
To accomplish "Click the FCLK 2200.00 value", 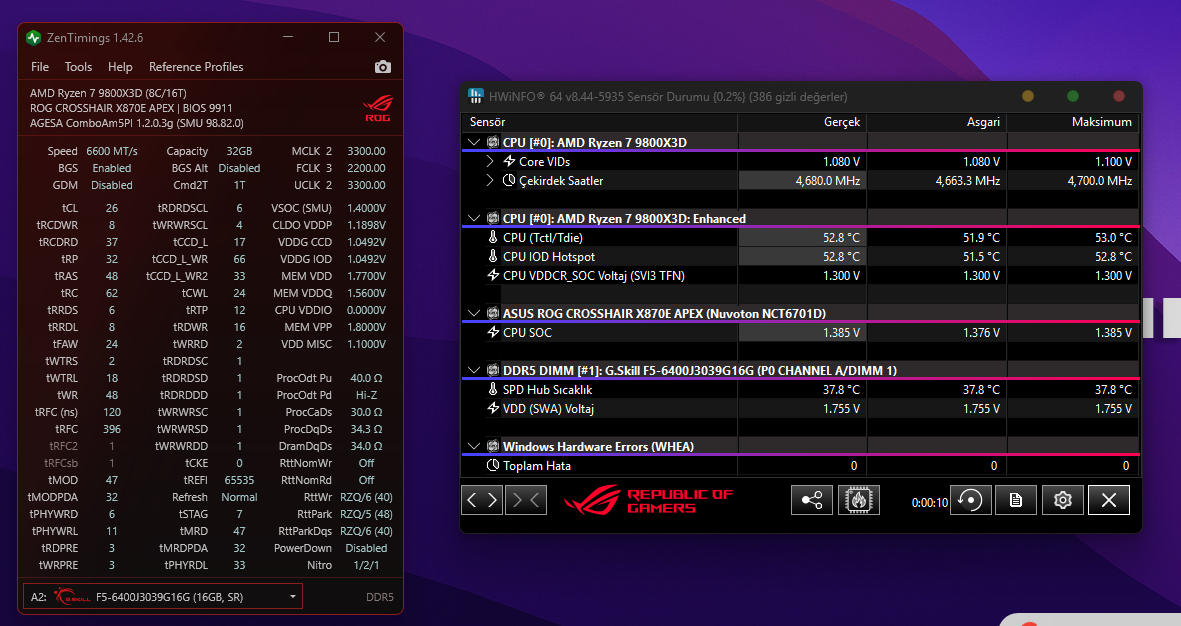I will [x=366, y=168].
